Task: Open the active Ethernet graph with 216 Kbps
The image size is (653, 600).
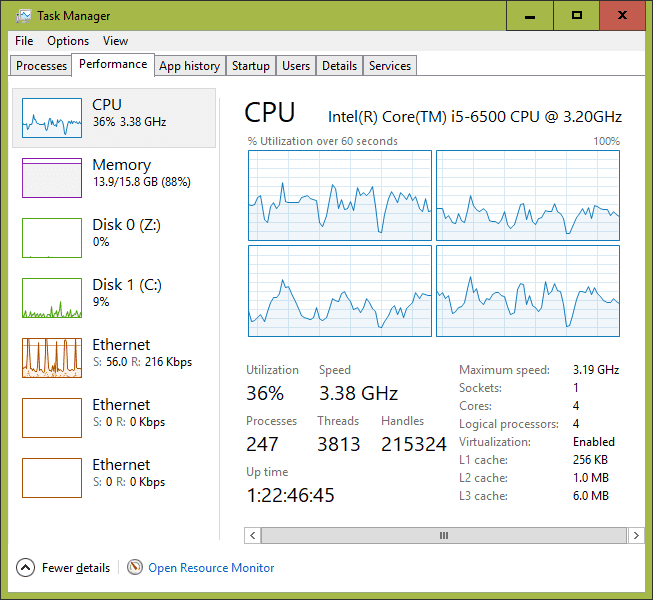Action: 52,357
